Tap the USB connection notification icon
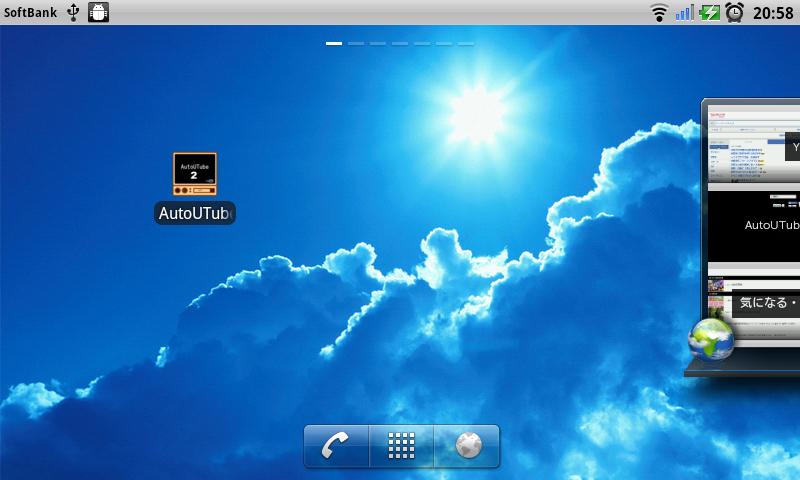 tap(73, 12)
